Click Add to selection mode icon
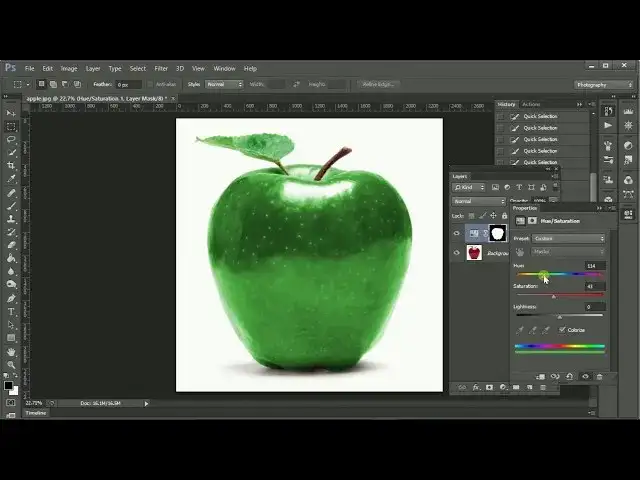The height and width of the screenshot is (480, 640). tap(53, 84)
